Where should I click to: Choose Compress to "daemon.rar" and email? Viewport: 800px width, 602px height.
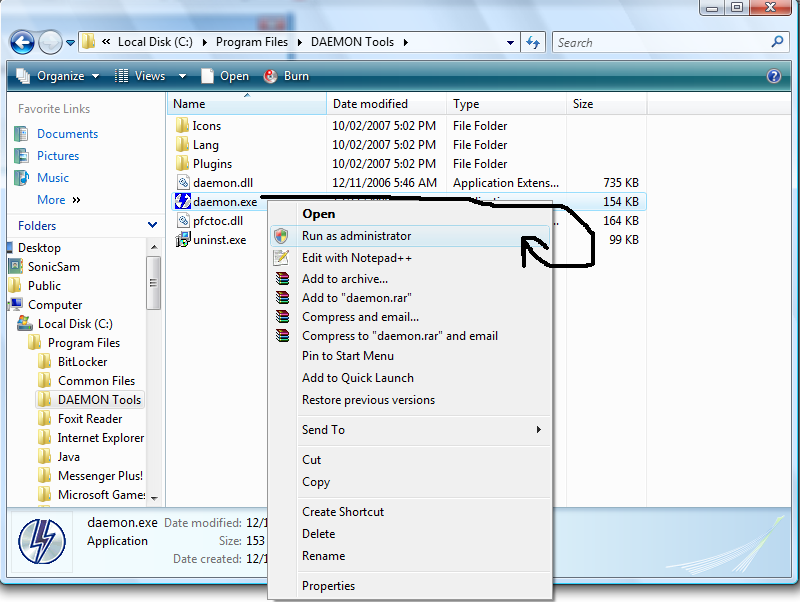pos(410,336)
